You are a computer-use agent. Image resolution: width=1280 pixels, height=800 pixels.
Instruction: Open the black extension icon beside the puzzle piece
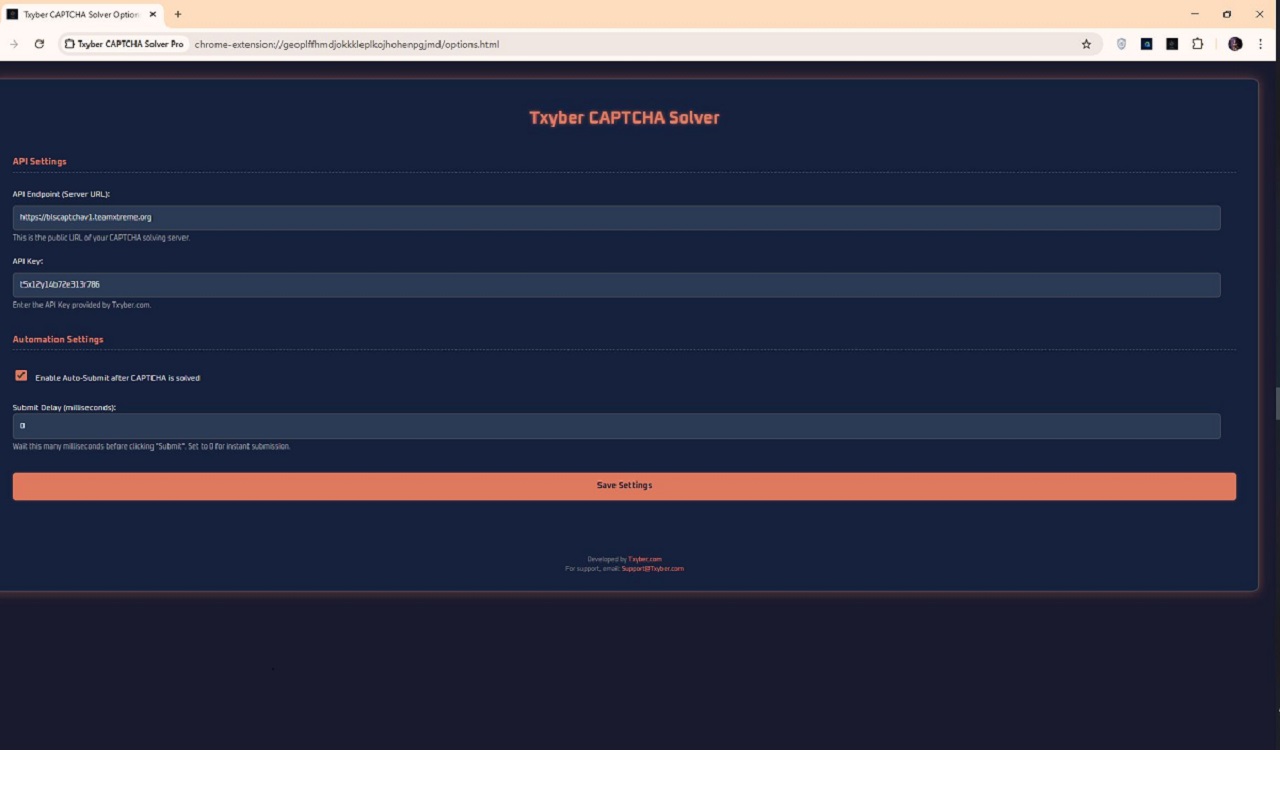click(1172, 44)
